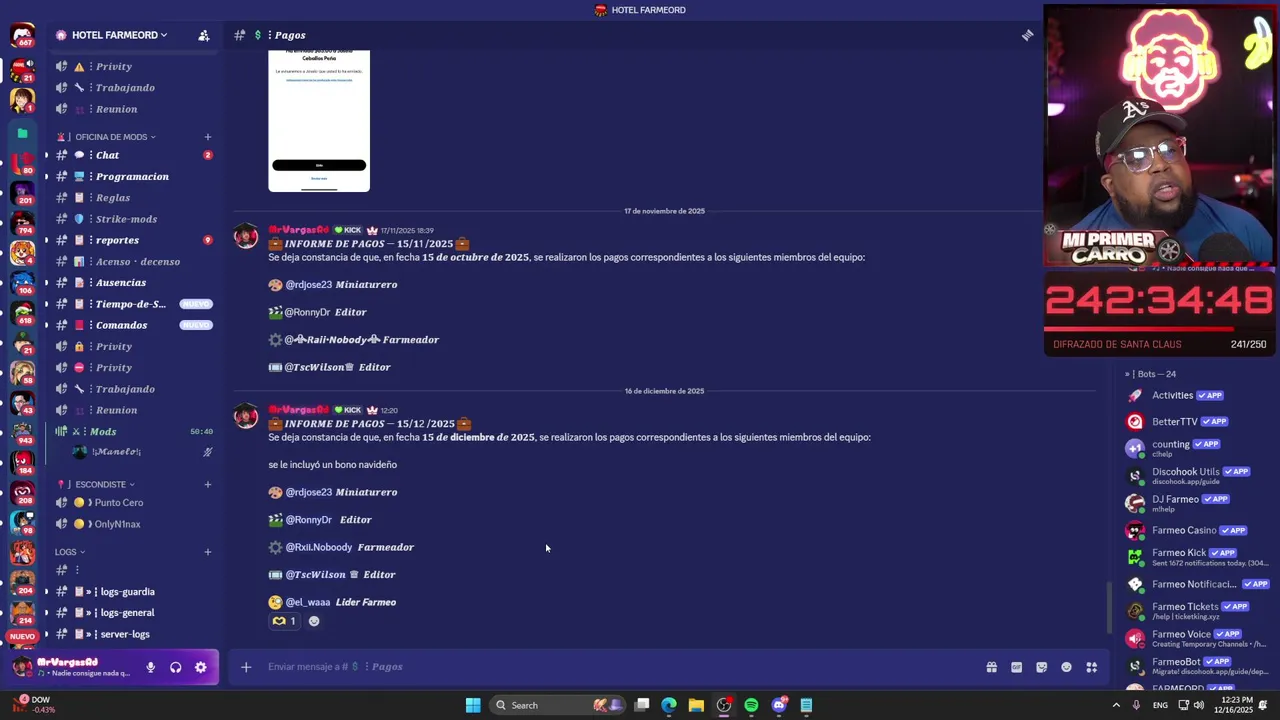Create channel in OFICINA DE MODS category
This screenshot has width=1280, height=720.
[208, 137]
